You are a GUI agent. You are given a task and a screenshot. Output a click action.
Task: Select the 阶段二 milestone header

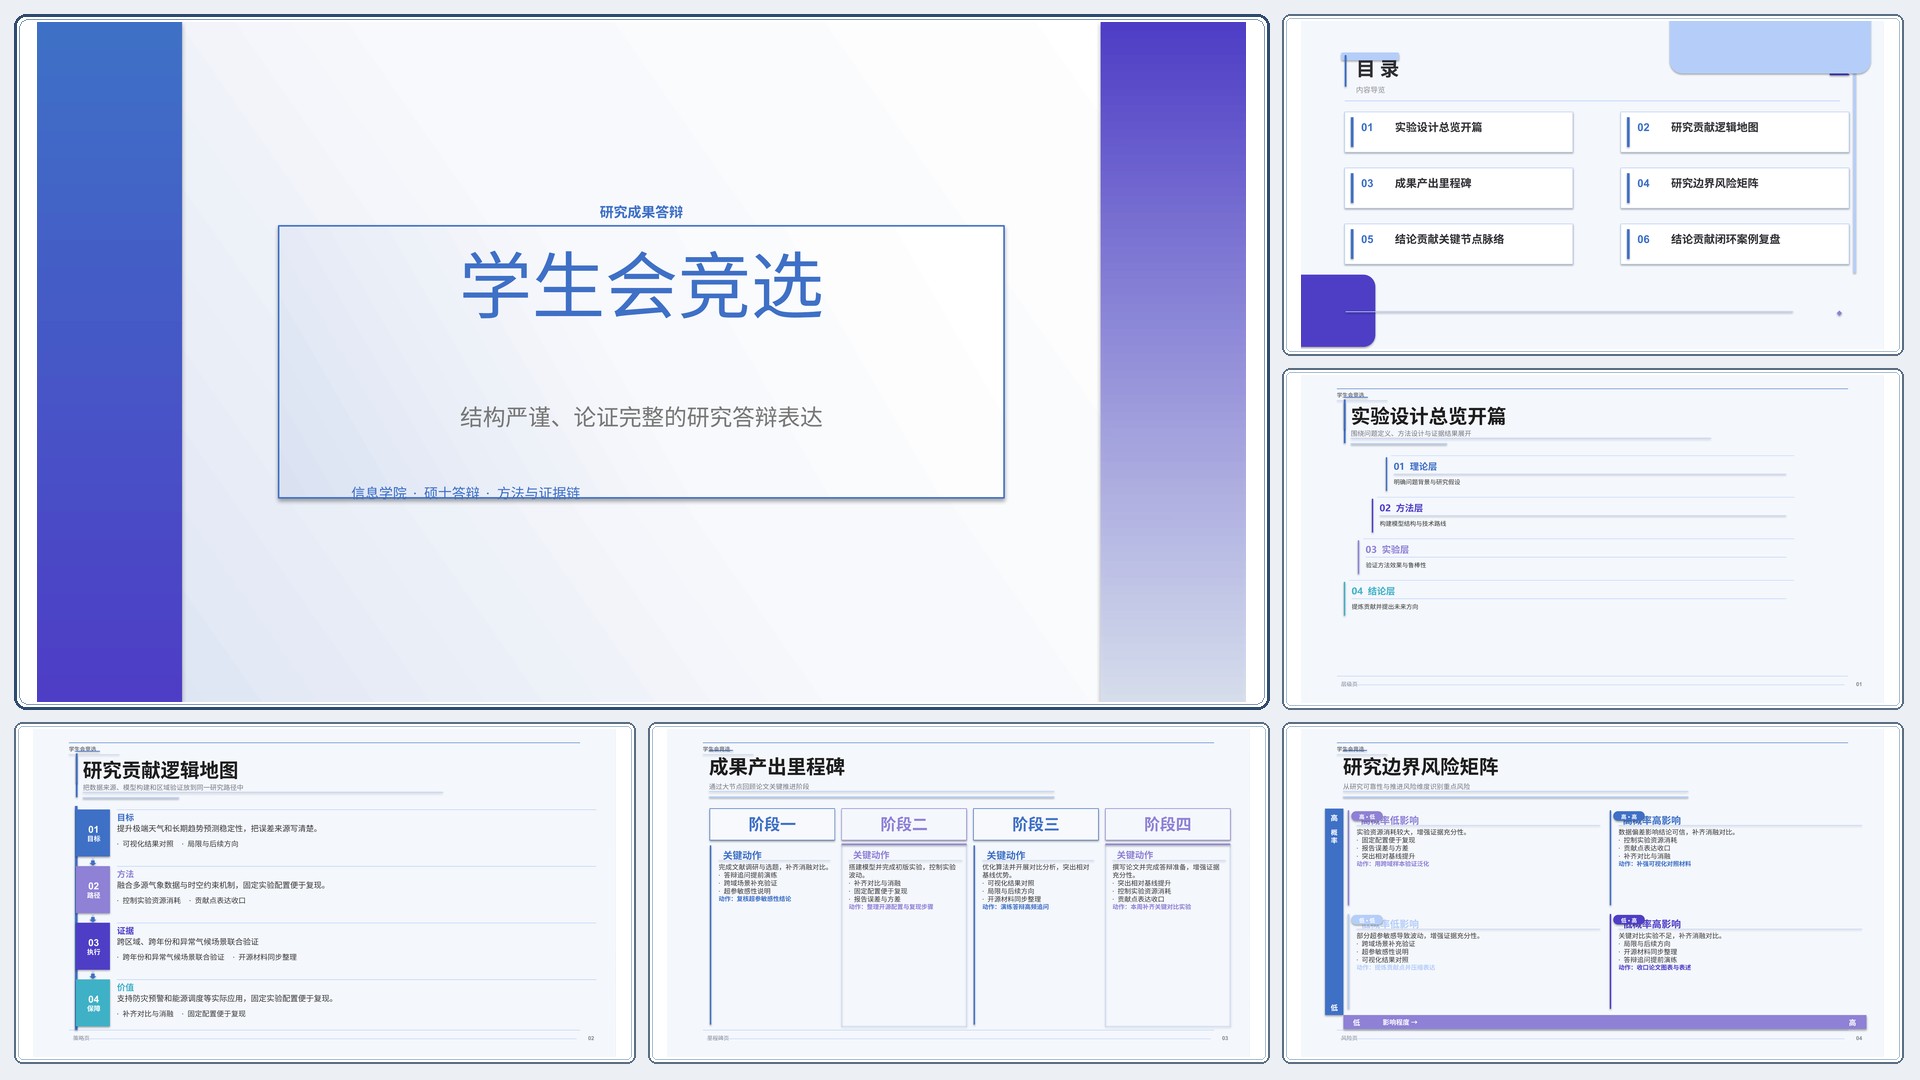(904, 824)
